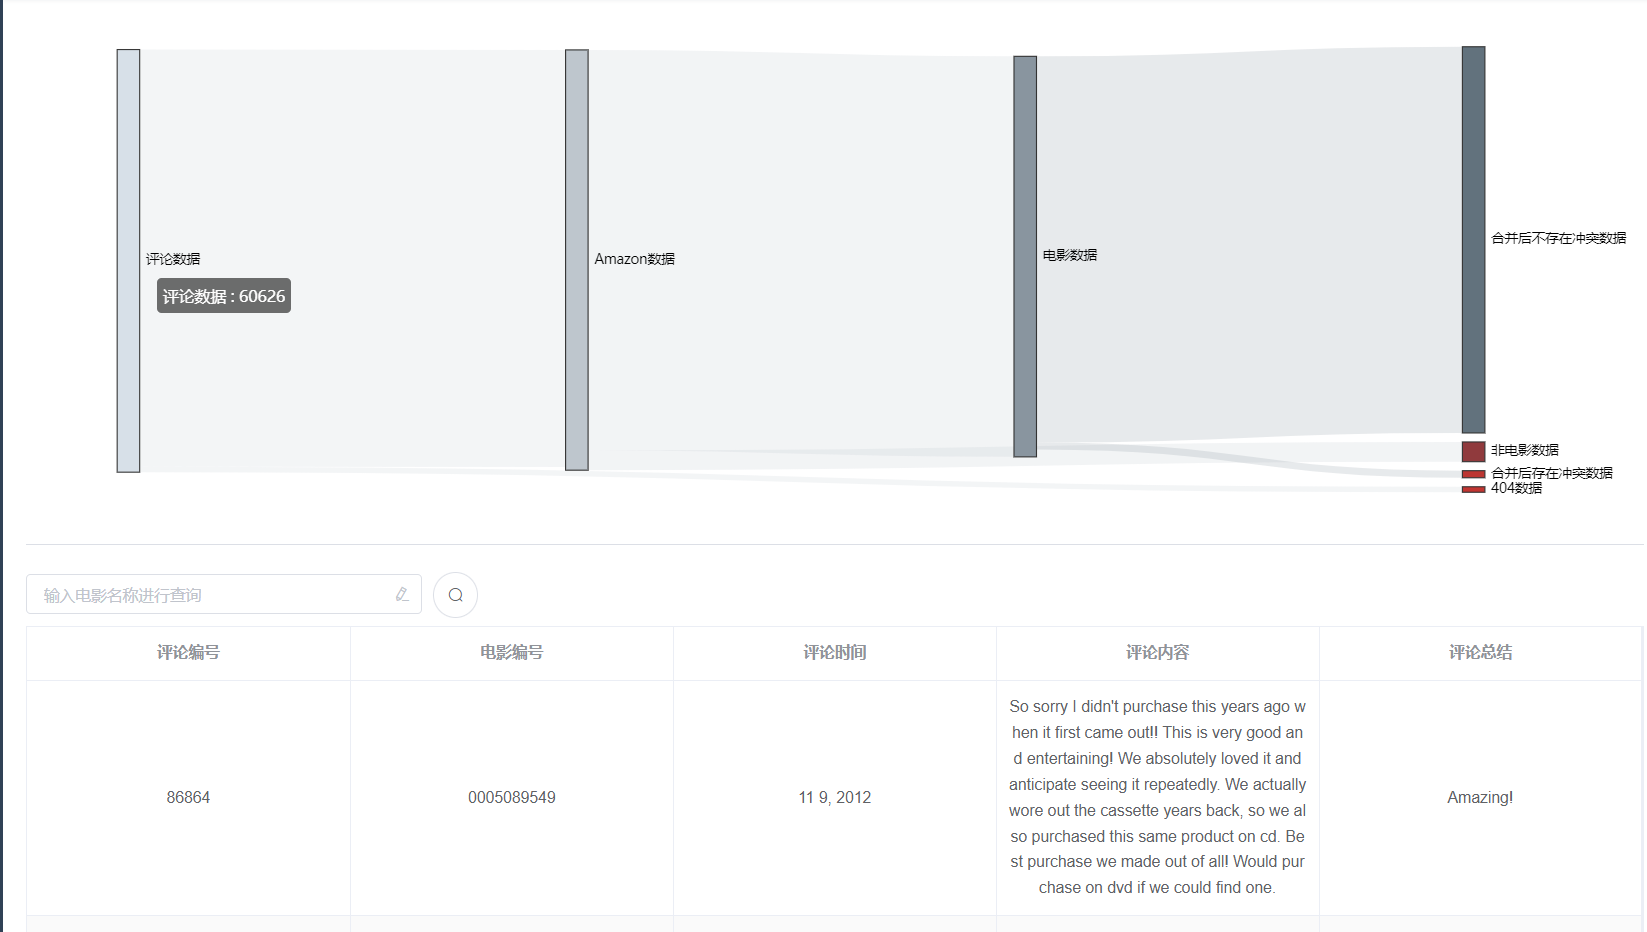This screenshot has height=932, width=1647.
Task: Click the red 合并后存在冲突数据 node
Action: 1473,474
